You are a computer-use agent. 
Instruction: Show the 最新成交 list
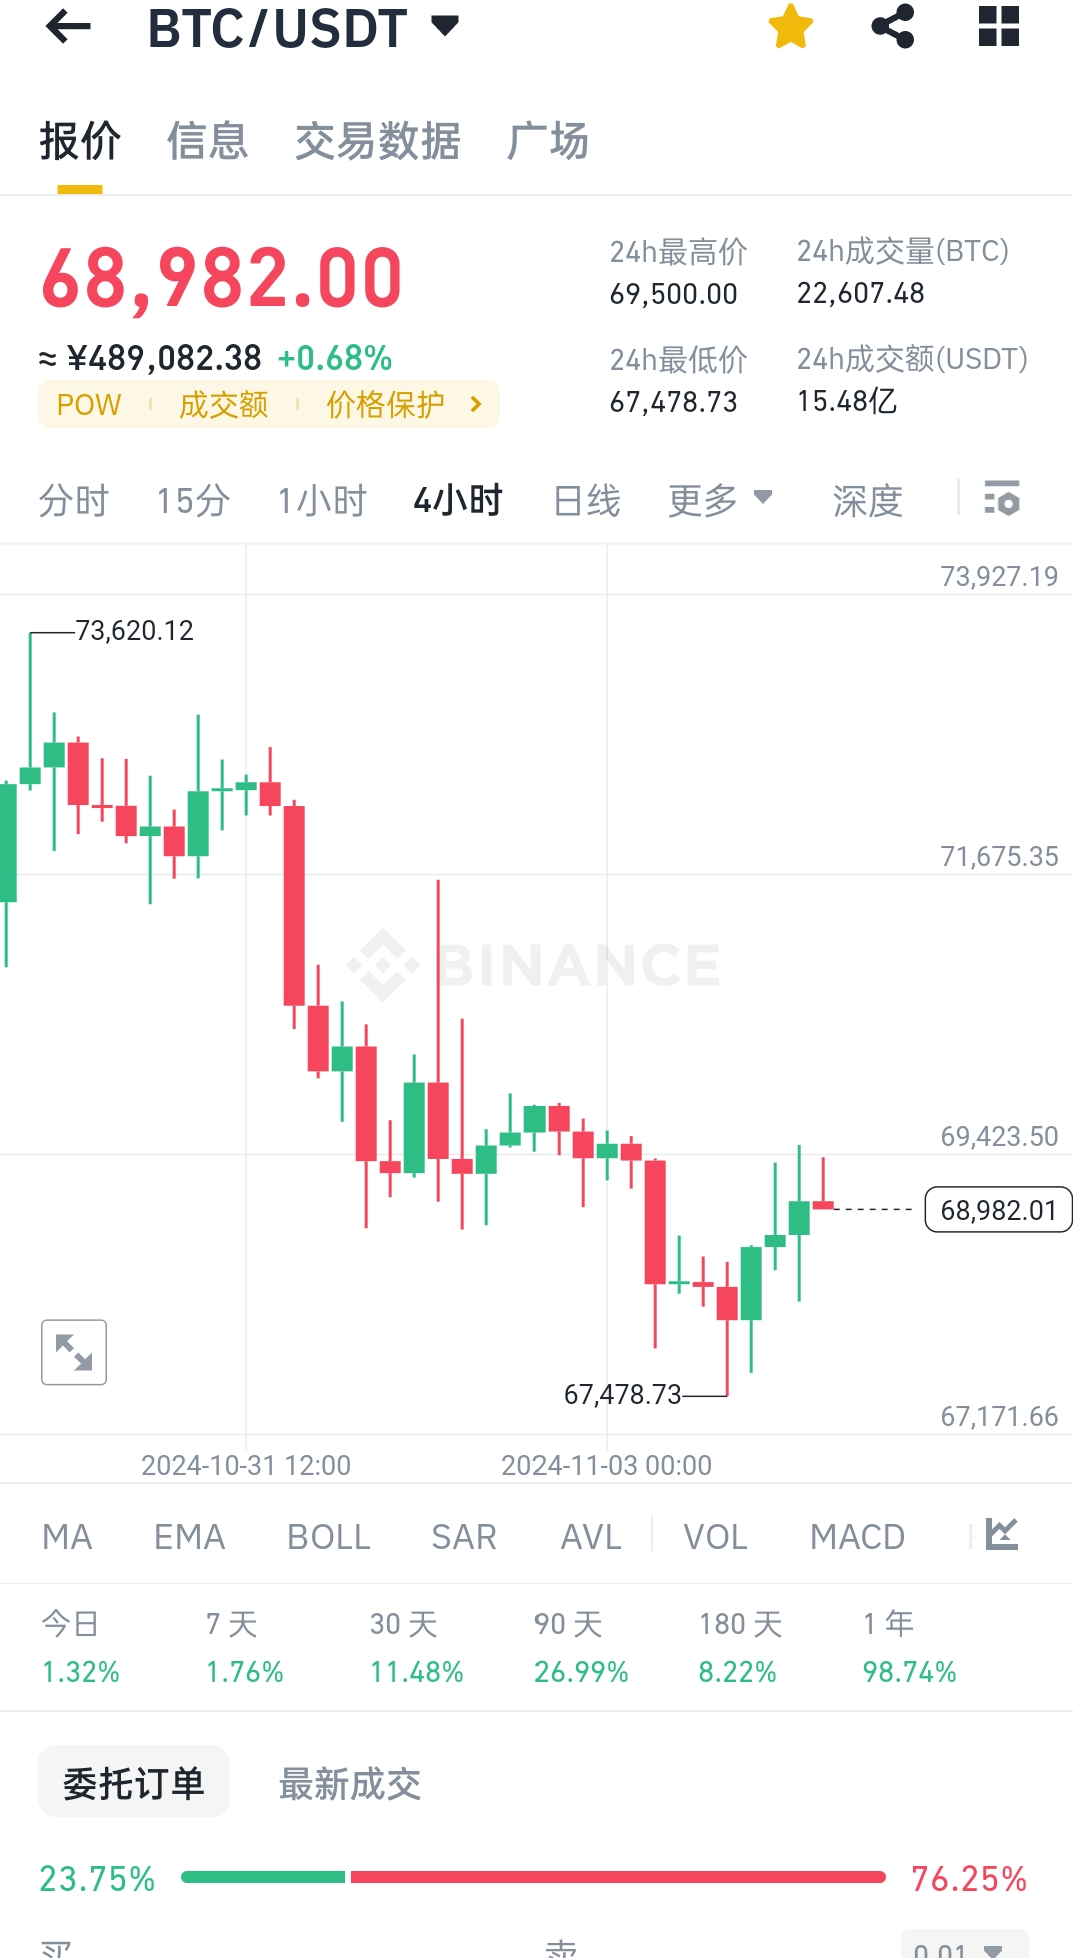pyautogui.click(x=349, y=1783)
